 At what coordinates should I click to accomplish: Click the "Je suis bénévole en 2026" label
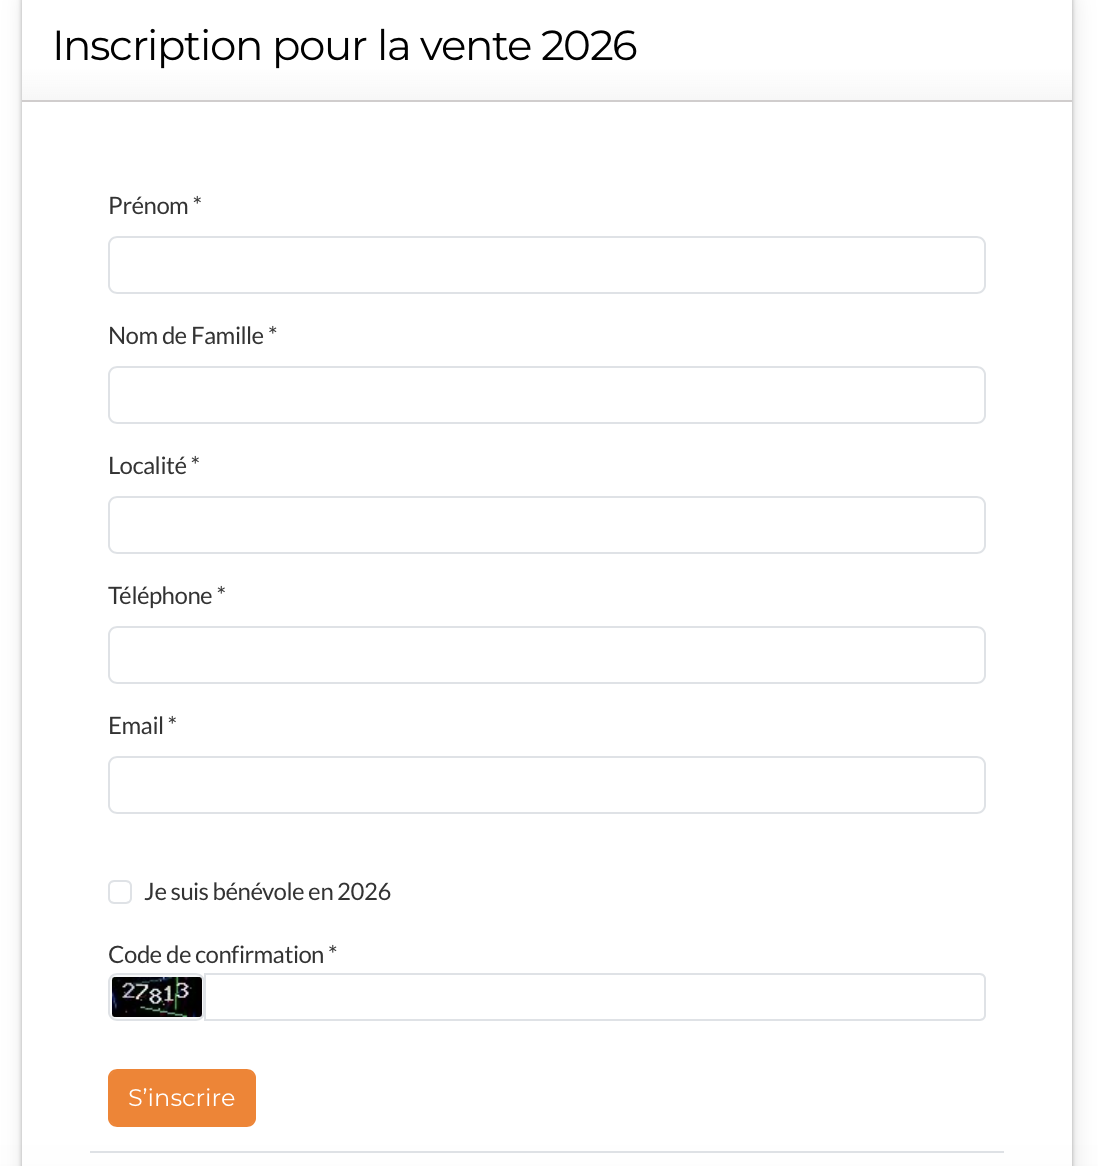tap(267, 892)
